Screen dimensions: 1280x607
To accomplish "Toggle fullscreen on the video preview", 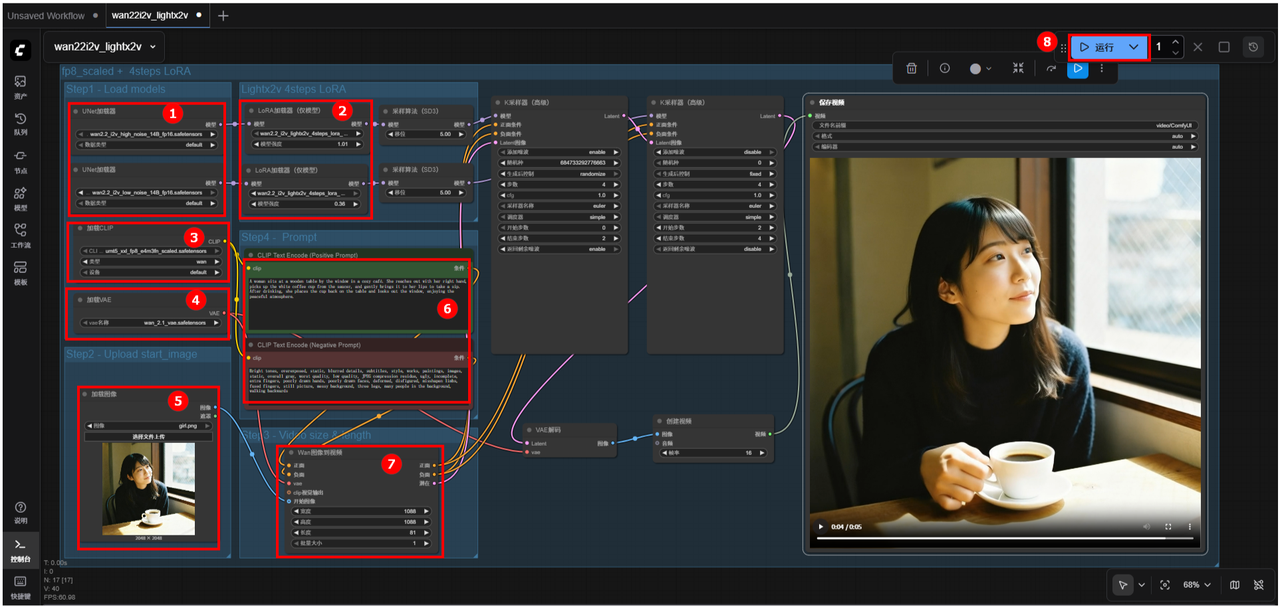I will [1168, 527].
